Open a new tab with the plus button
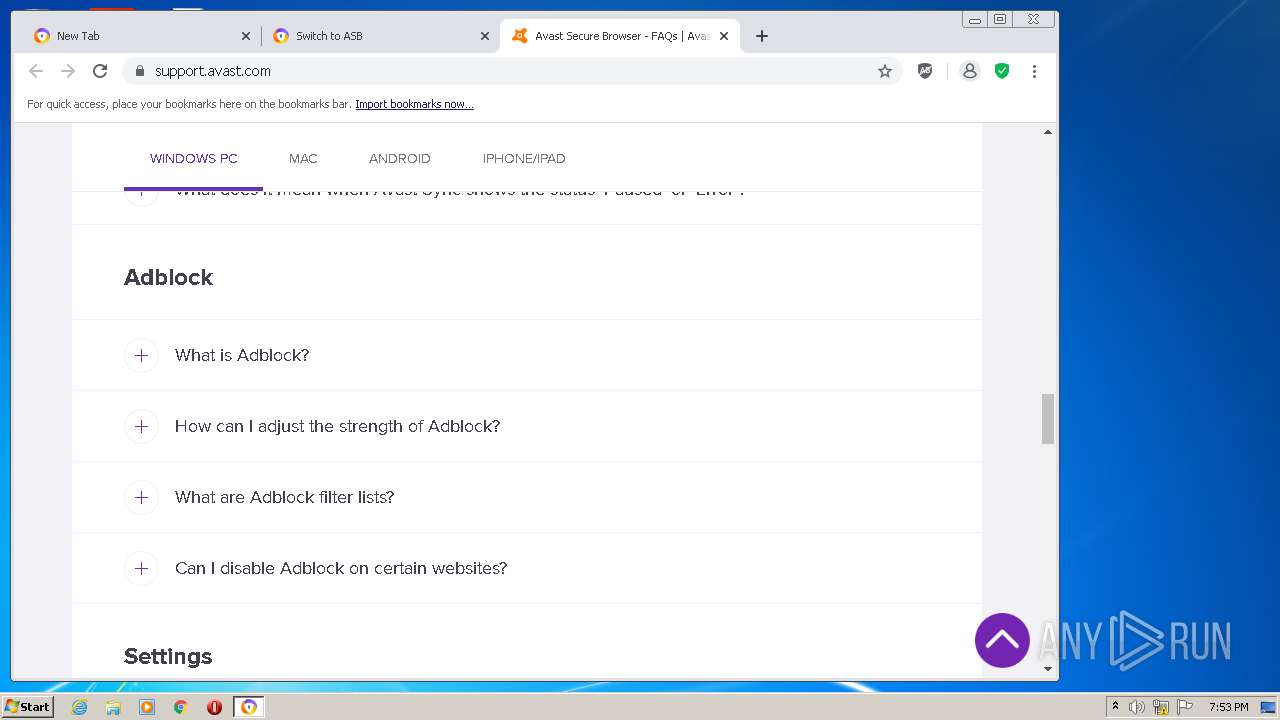The image size is (1280, 720). pyautogui.click(x=762, y=36)
